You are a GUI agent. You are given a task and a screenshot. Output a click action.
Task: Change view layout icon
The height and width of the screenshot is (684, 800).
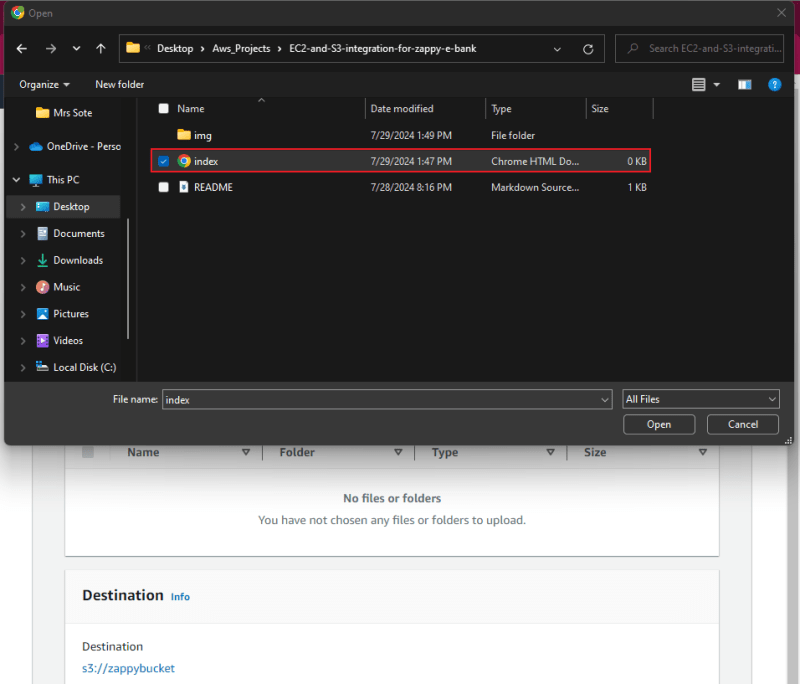[x=698, y=85]
